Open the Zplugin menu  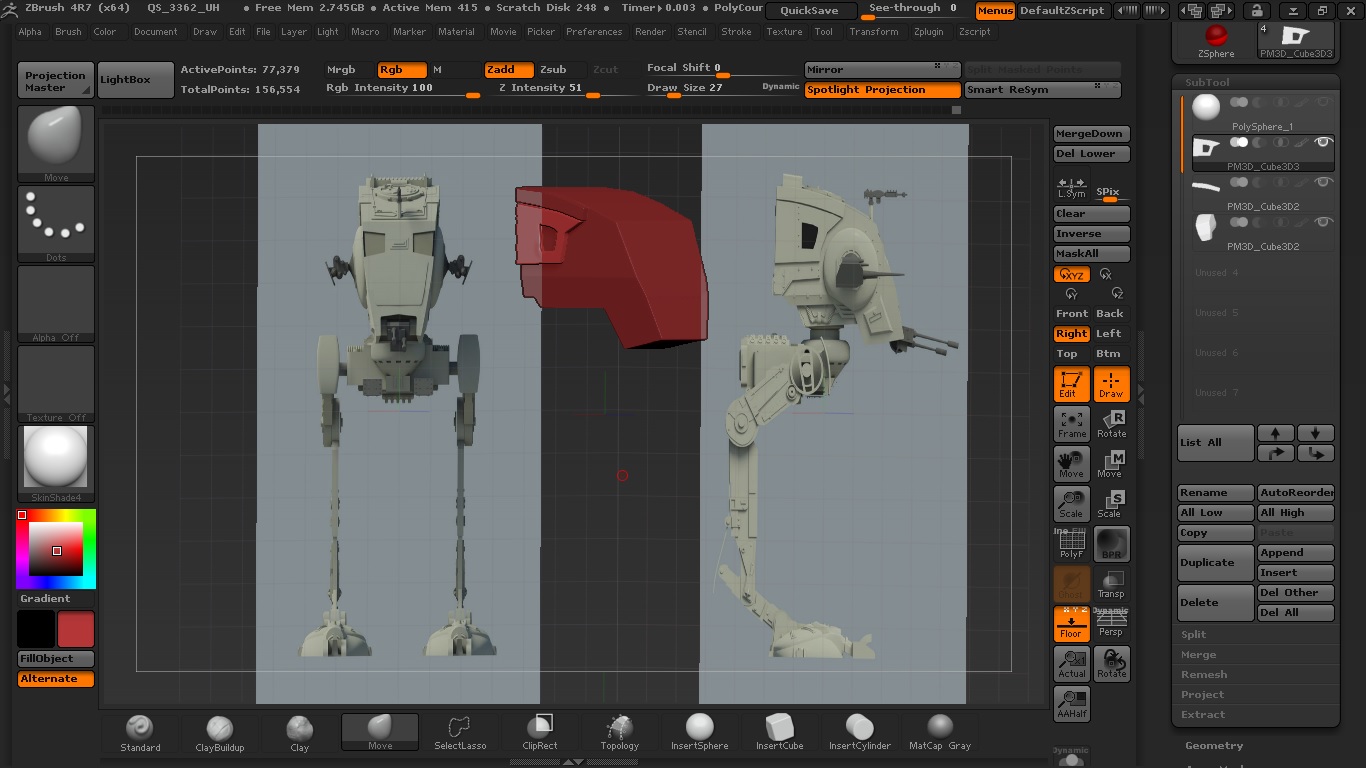point(928,32)
